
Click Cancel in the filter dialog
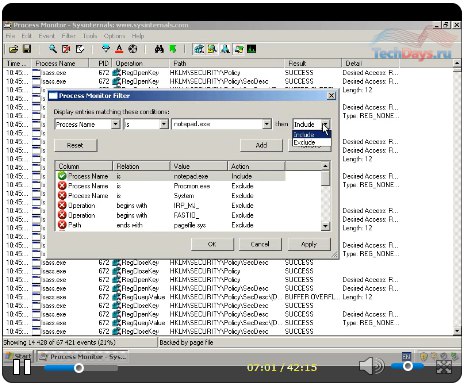pyautogui.click(x=260, y=244)
